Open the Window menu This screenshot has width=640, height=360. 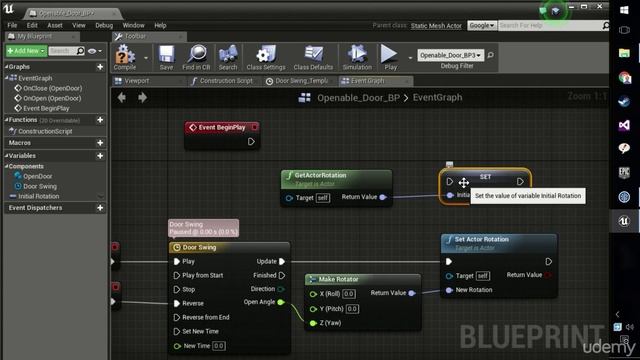133,25
